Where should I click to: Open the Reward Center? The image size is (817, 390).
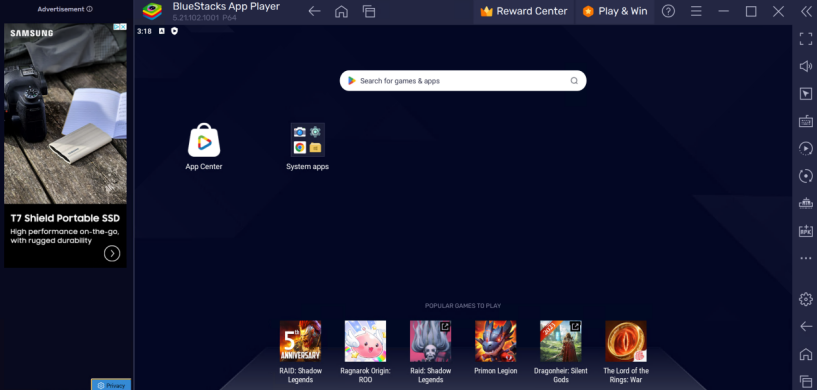point(524,11)
